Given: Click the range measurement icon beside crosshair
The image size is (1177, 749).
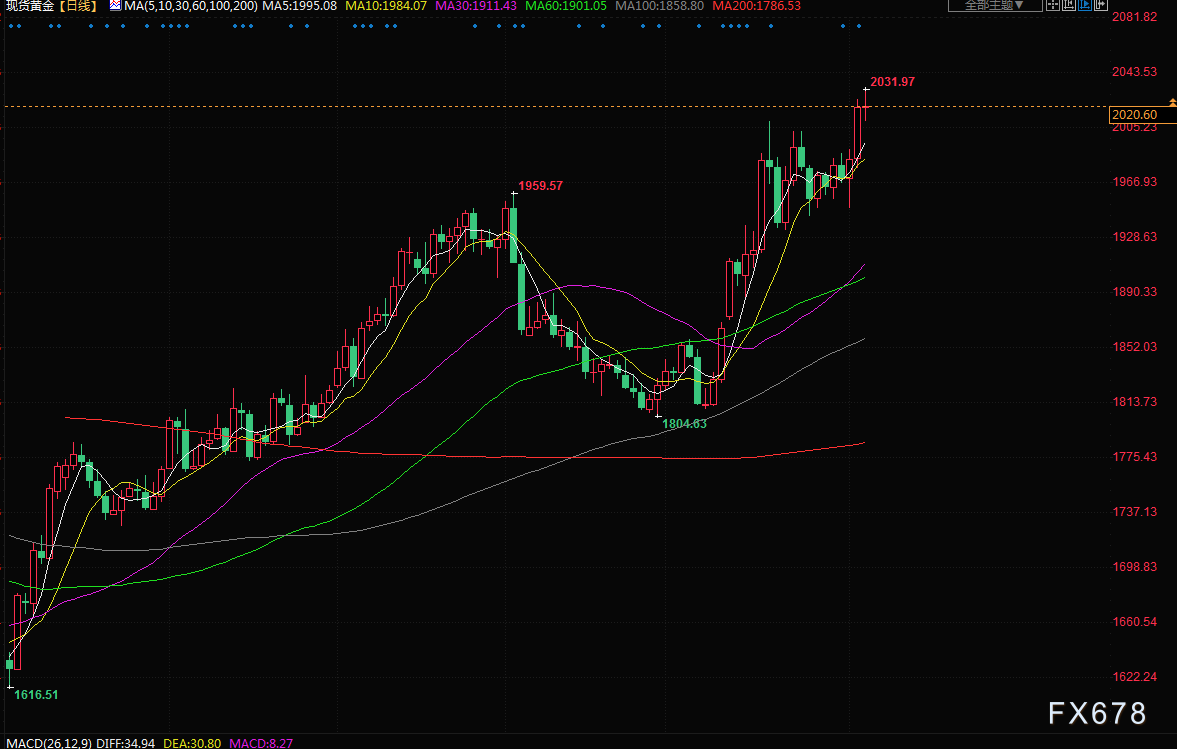Looking at the screenshot, I should 1068,5.
